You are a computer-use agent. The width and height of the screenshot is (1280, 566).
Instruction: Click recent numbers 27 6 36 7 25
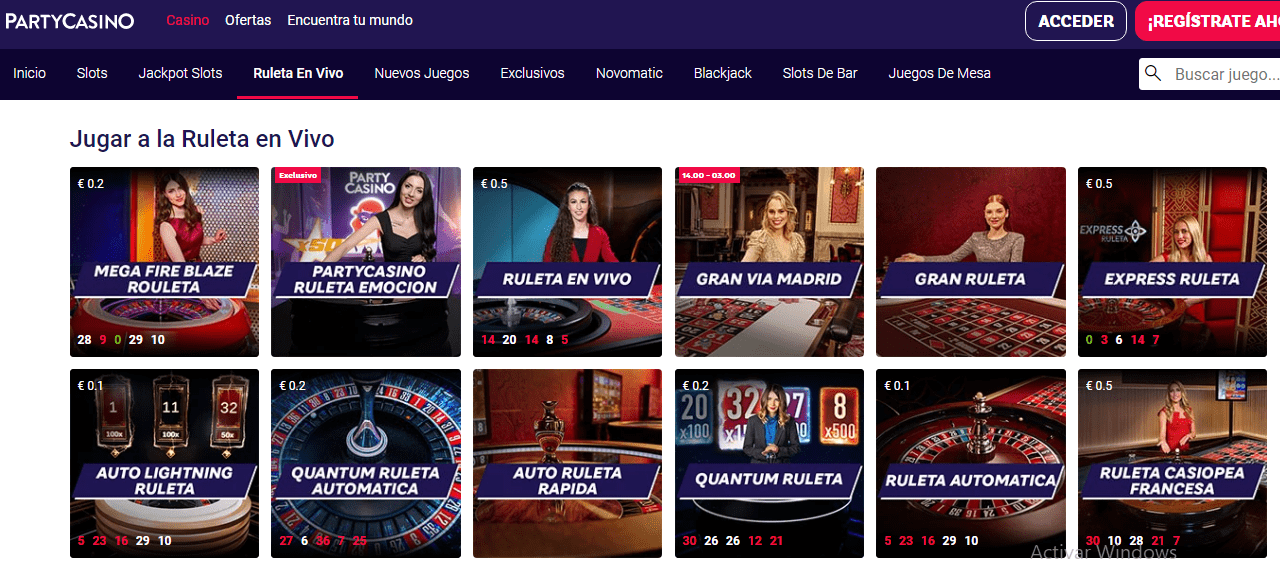pyautogui.click(x=323, y=541)
